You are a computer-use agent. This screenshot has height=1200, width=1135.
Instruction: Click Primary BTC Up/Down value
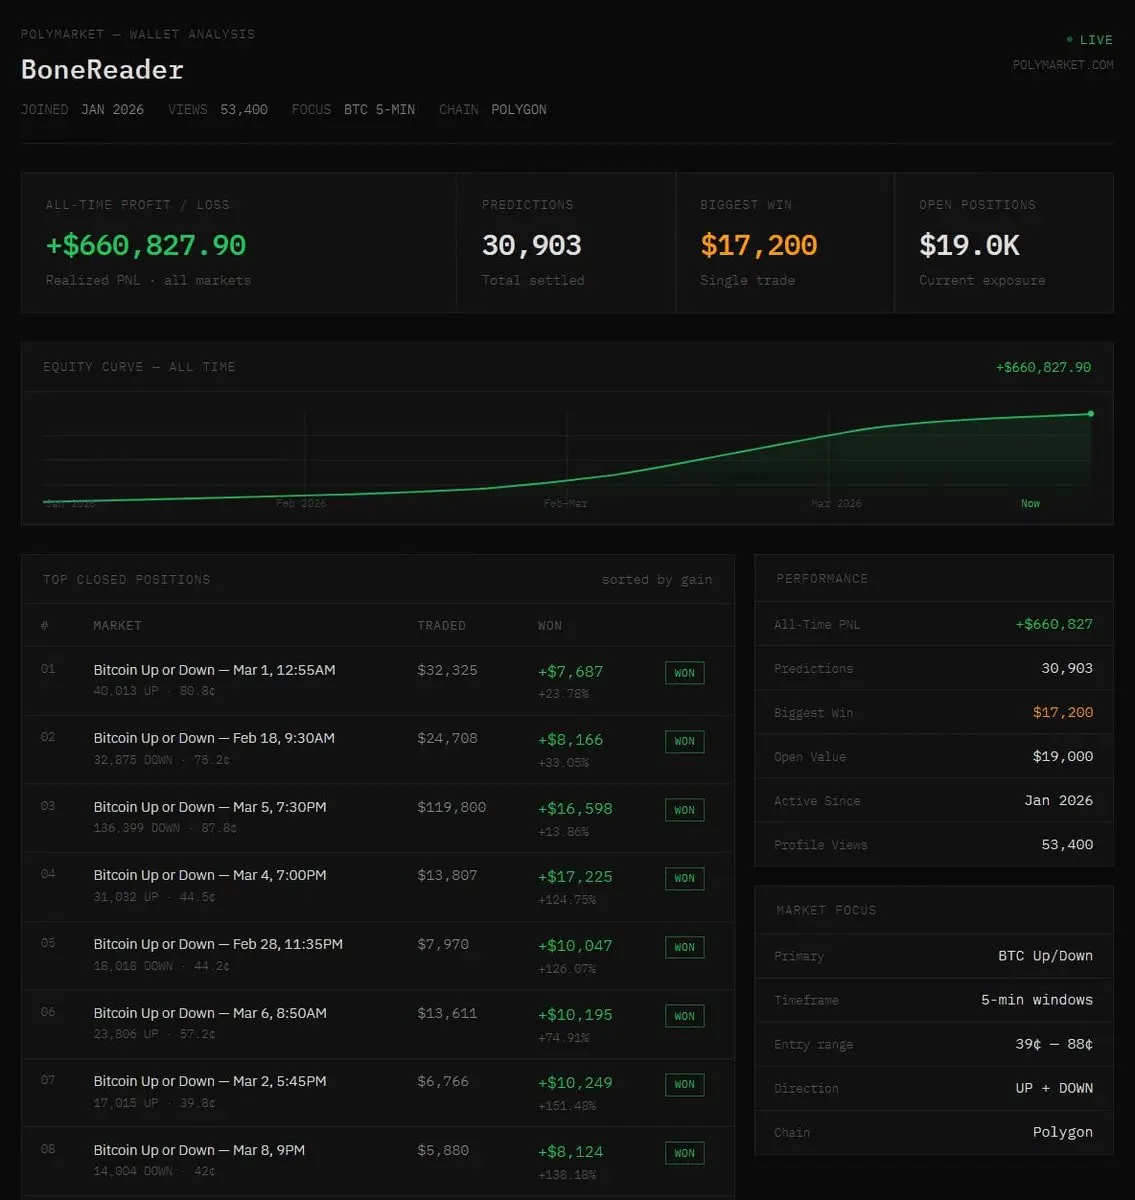point(1045,956)
